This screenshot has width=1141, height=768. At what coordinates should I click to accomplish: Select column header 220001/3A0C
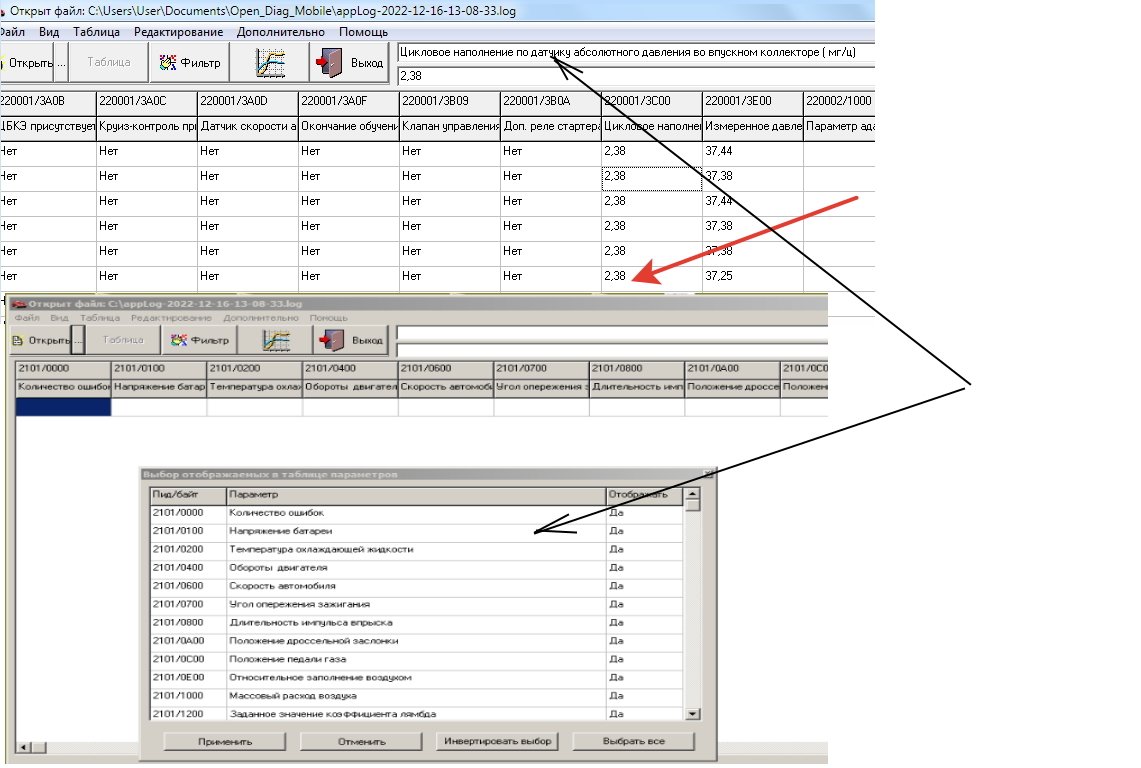point(146,101)
